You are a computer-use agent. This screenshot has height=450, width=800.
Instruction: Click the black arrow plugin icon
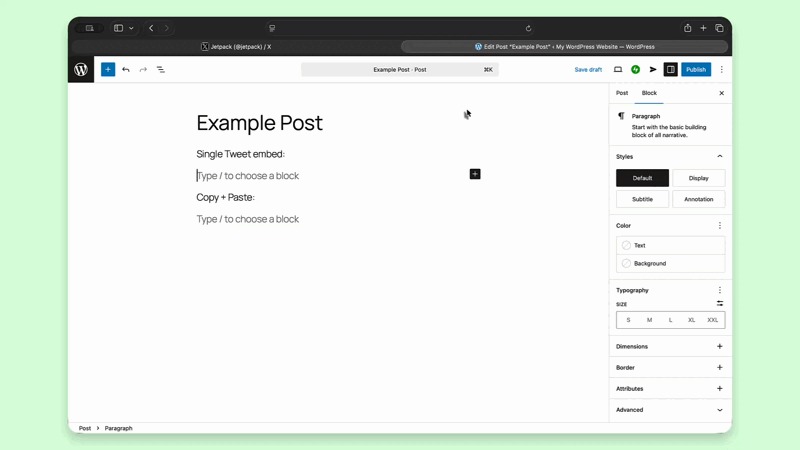[x=653, y=69]
